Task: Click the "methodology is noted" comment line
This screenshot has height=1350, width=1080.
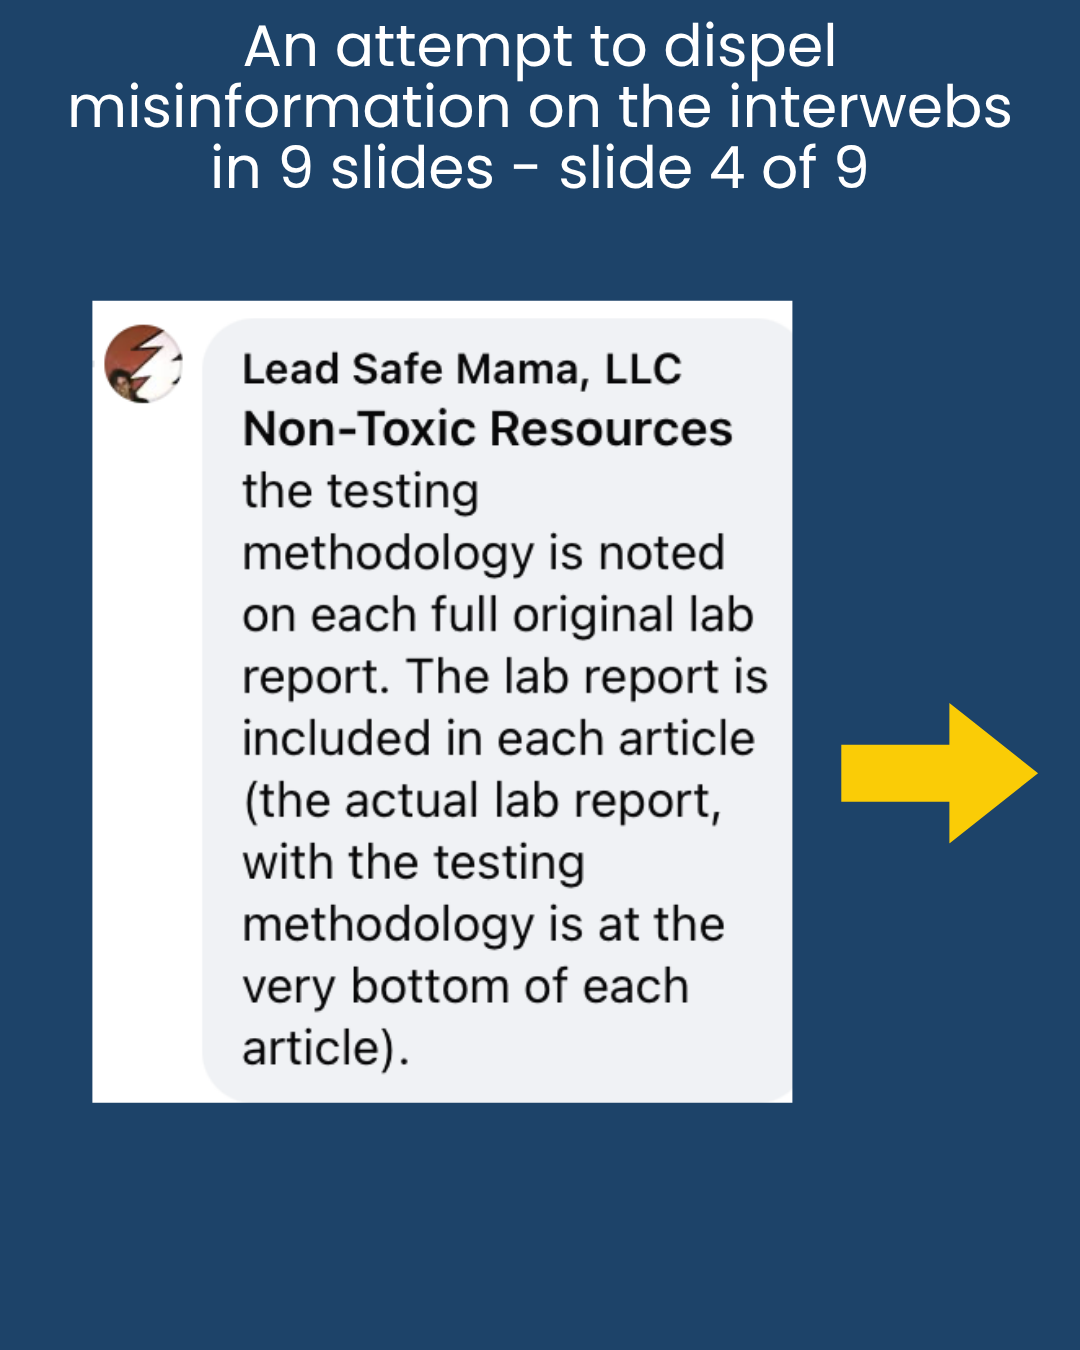Action: point(483,553)
